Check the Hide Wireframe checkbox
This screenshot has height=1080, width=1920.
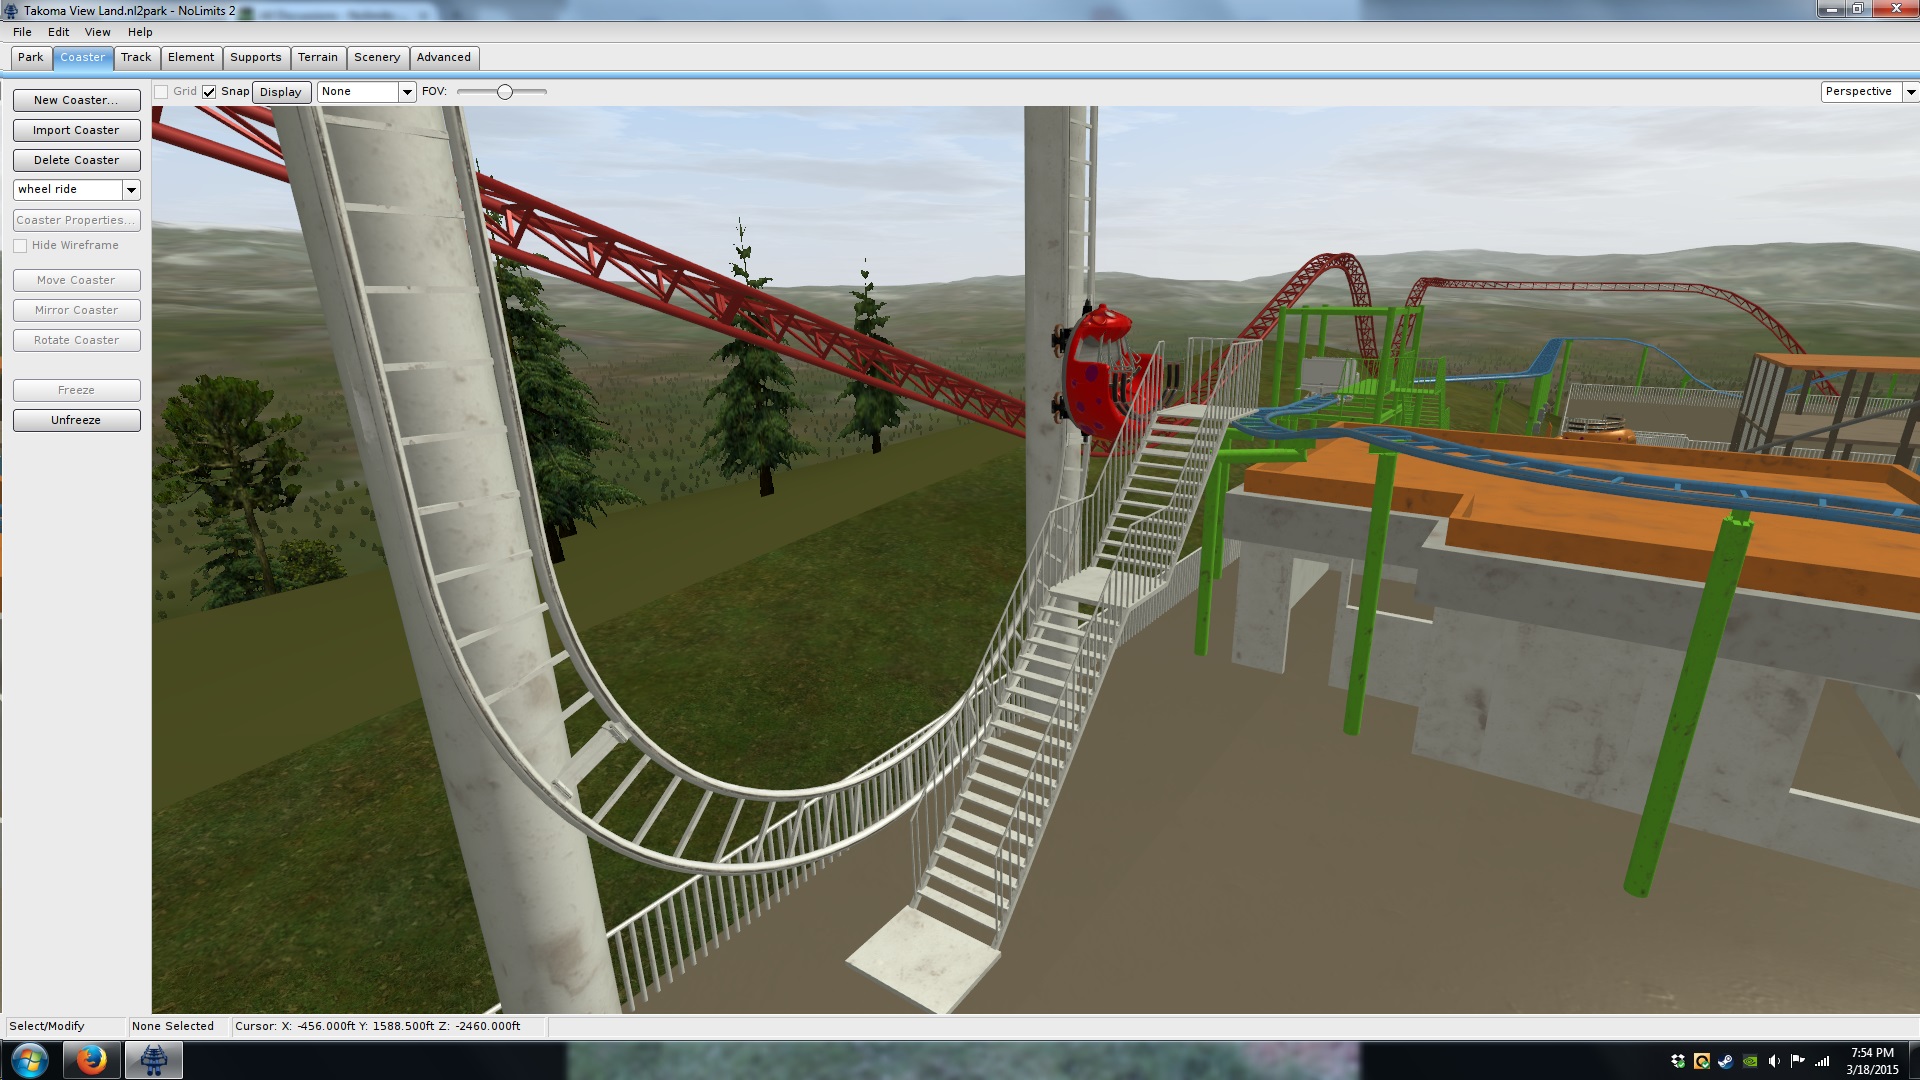click(x=20, y=246)
